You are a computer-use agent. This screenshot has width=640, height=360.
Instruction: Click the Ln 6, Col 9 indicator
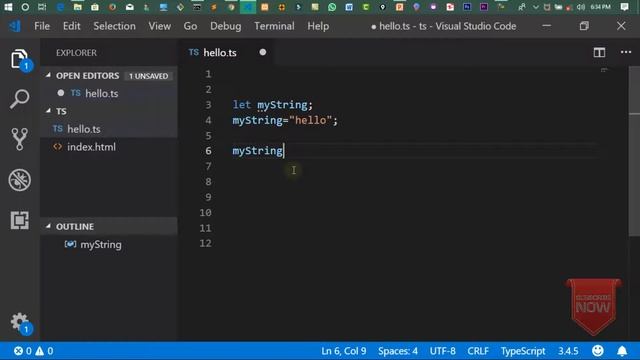(343, 351)
